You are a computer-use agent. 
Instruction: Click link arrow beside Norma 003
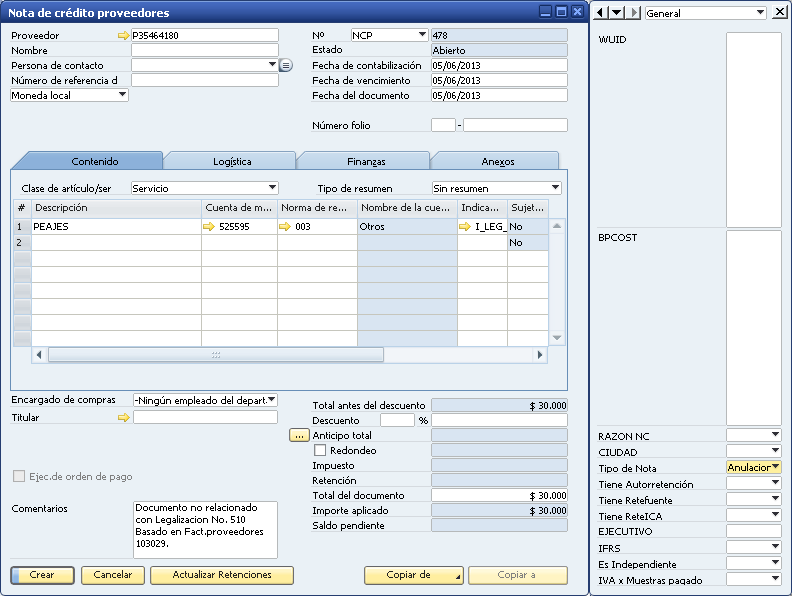pyautogui.click(x=285, y=227)
